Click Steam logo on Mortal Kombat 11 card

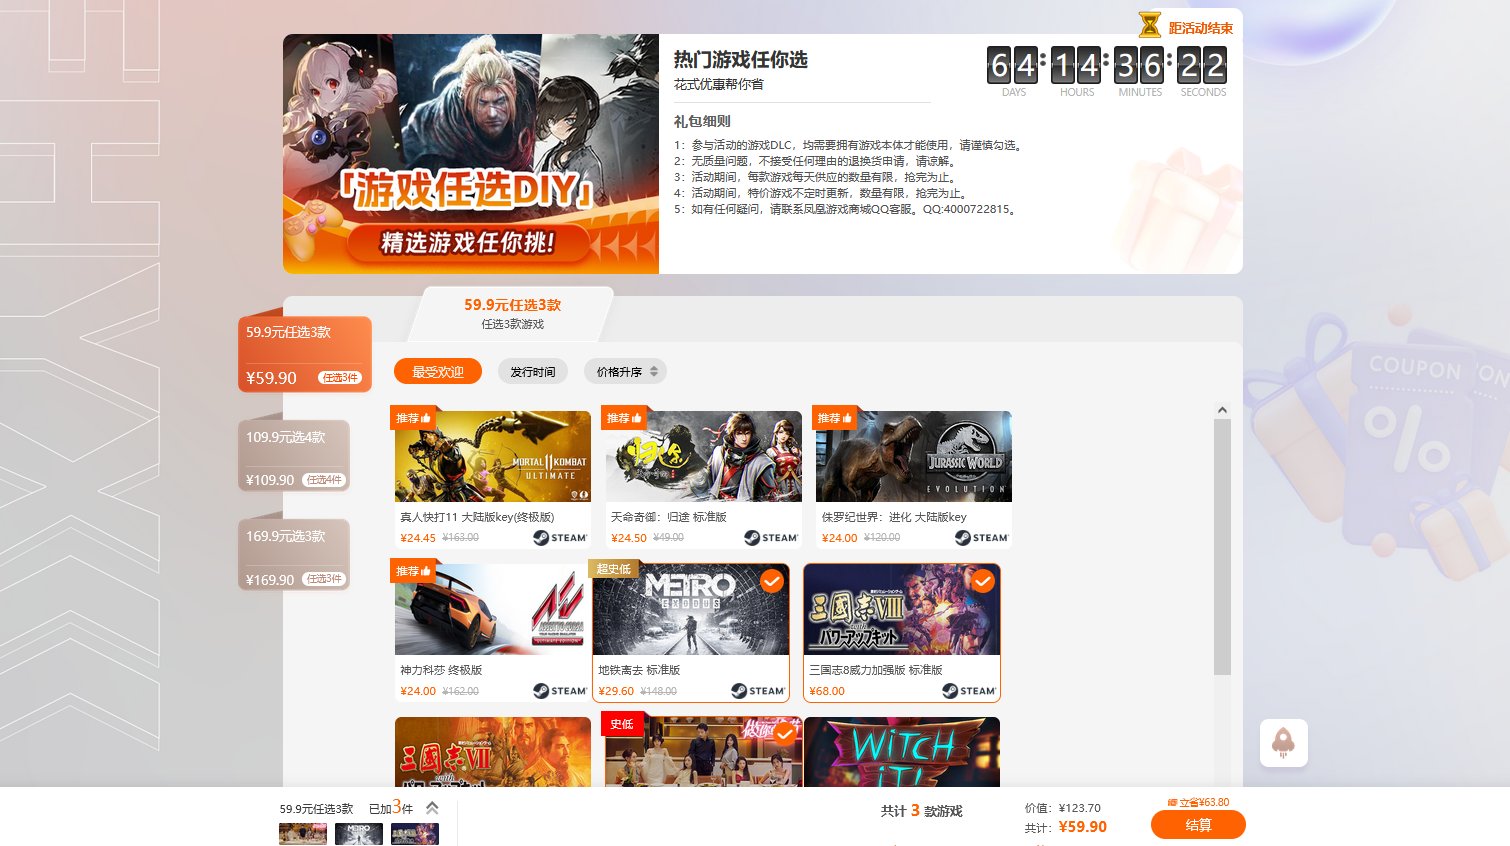[x=559, y=538]
